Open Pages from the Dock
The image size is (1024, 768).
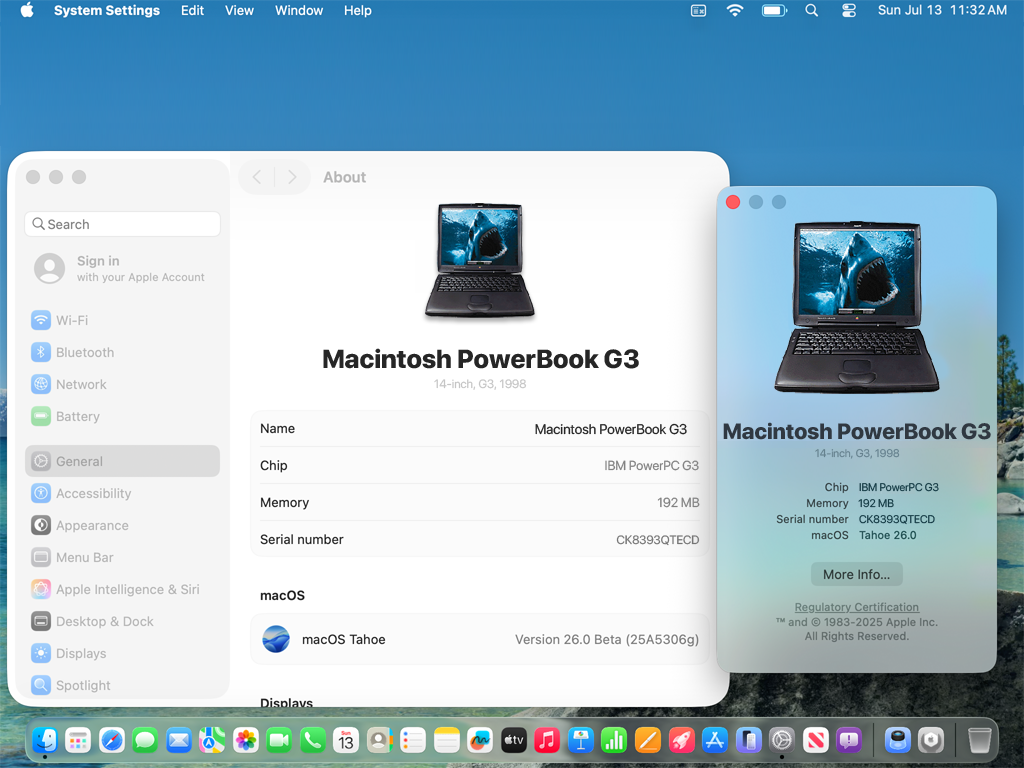point(648,740)
